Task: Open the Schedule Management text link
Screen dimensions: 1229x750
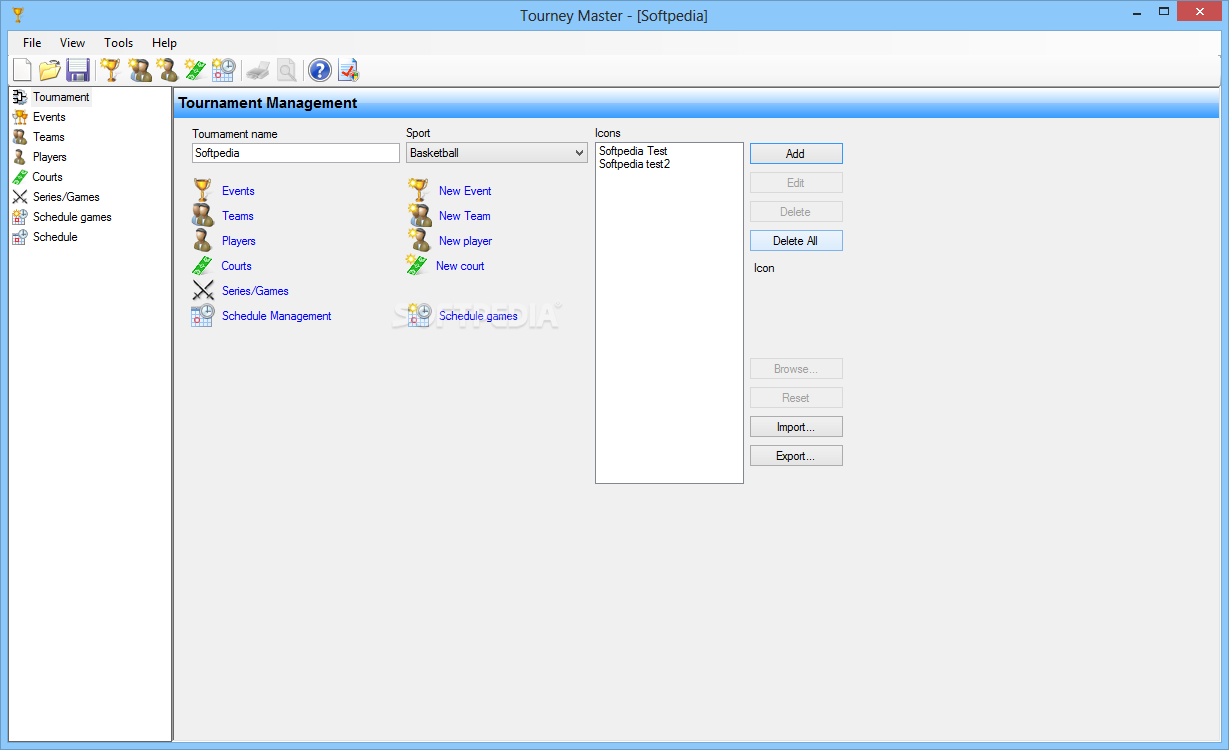Action: pos(277,316)
